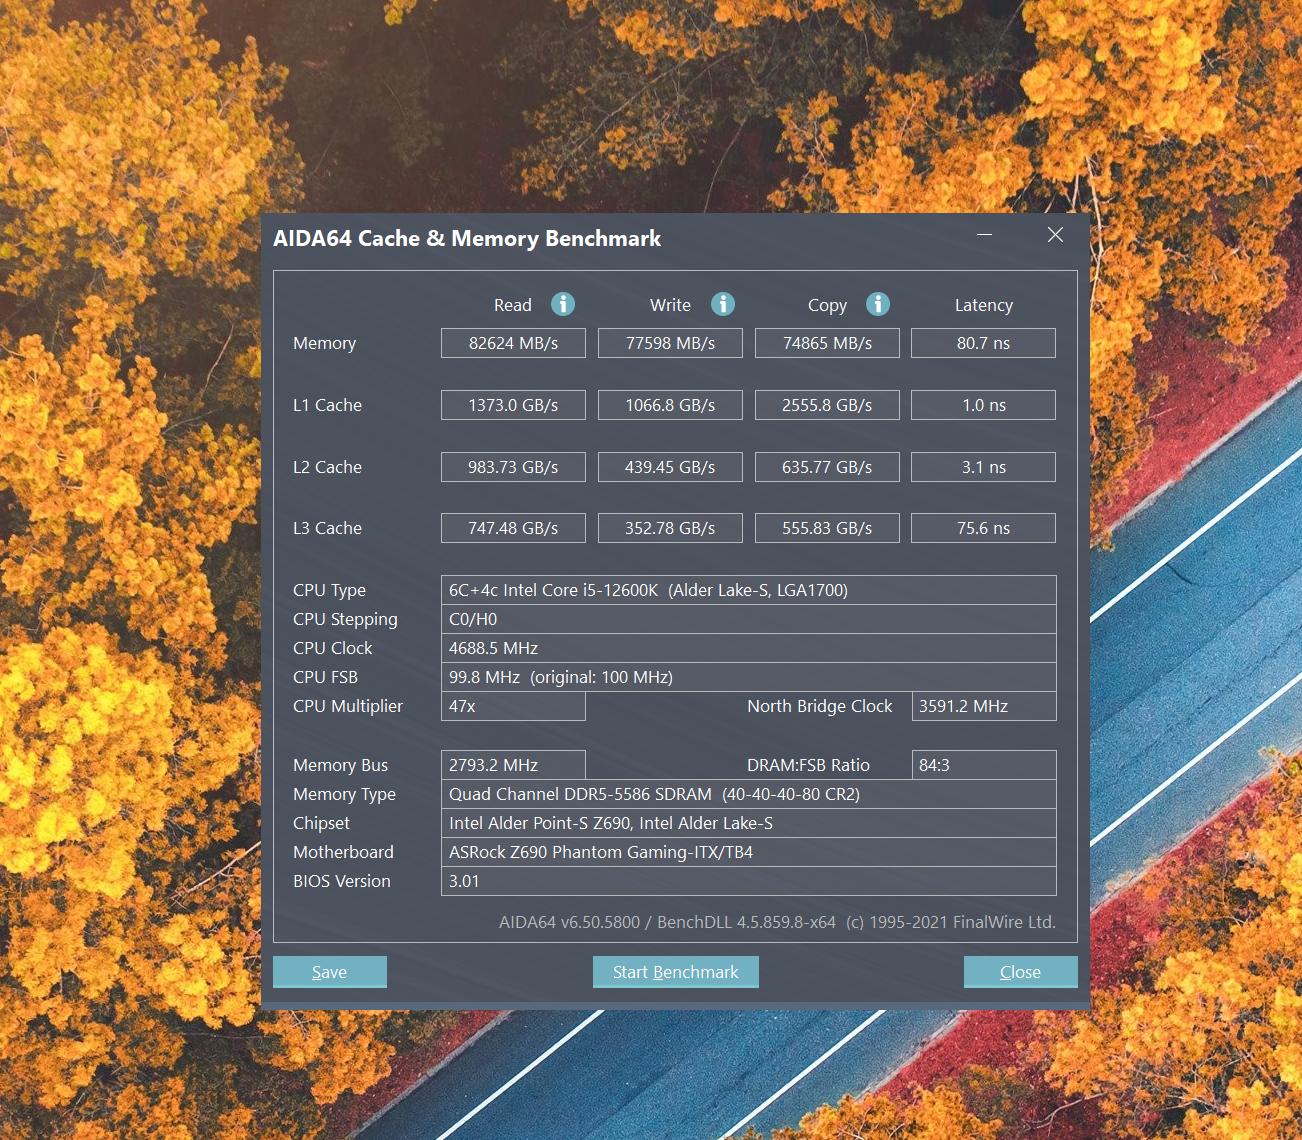Viewport: 1302px width, 1140px height.
Task: Click the Memory Copy value box
Action: pos(827,343)
